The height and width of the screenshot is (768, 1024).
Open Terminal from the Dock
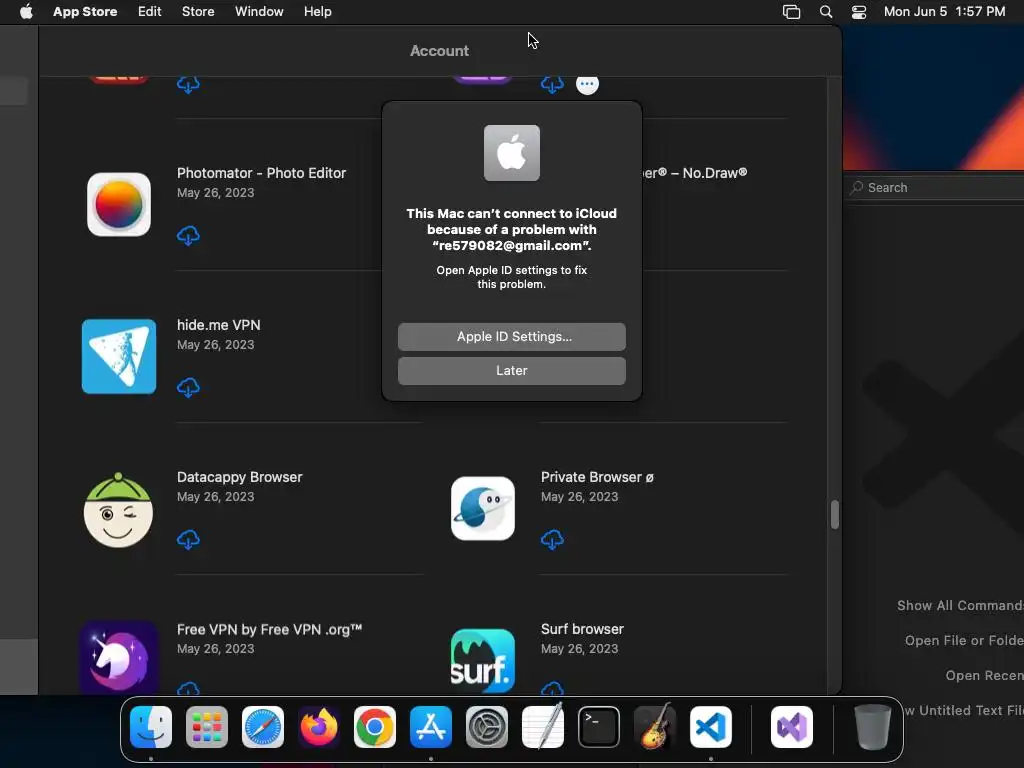[599, 727]
